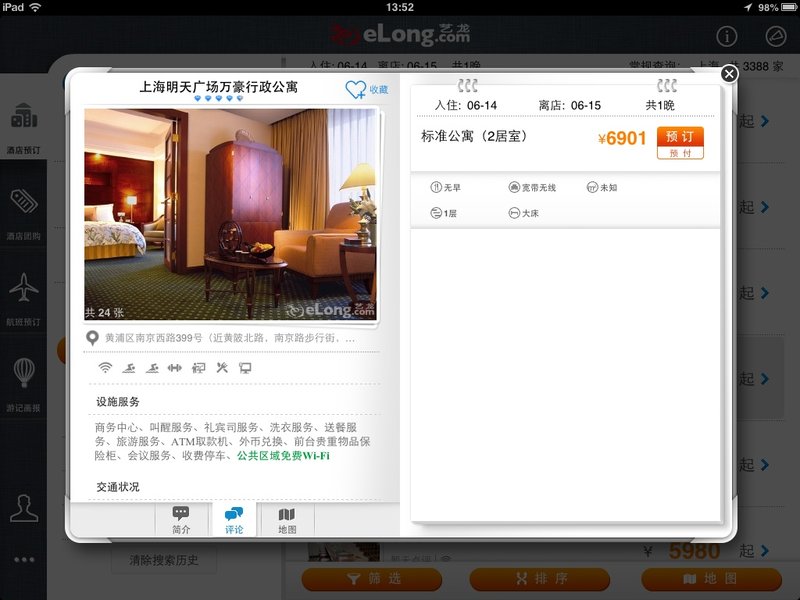Close the hotel detail popup
The width and height of the screenshot is (800, 600).
tap(729, 73)
